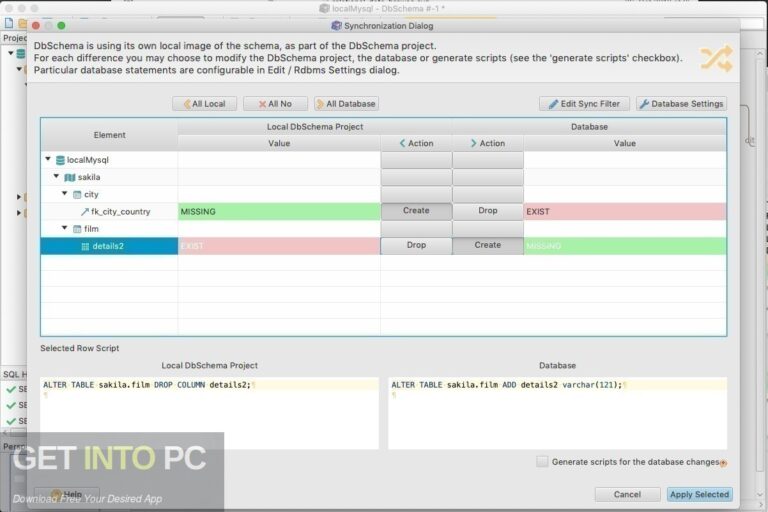The height and width of the screenshot is (512, 768).
Task: Click Drop action for details2 row
Action: tap(416, 245)
